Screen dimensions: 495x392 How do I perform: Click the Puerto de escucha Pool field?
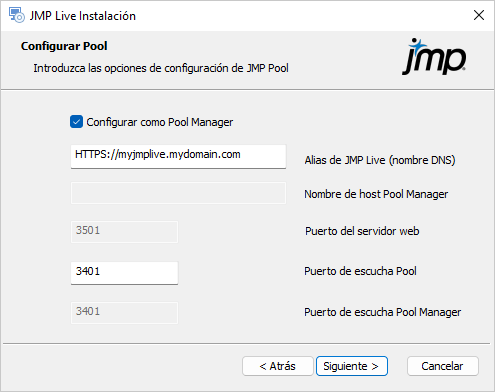124,273
